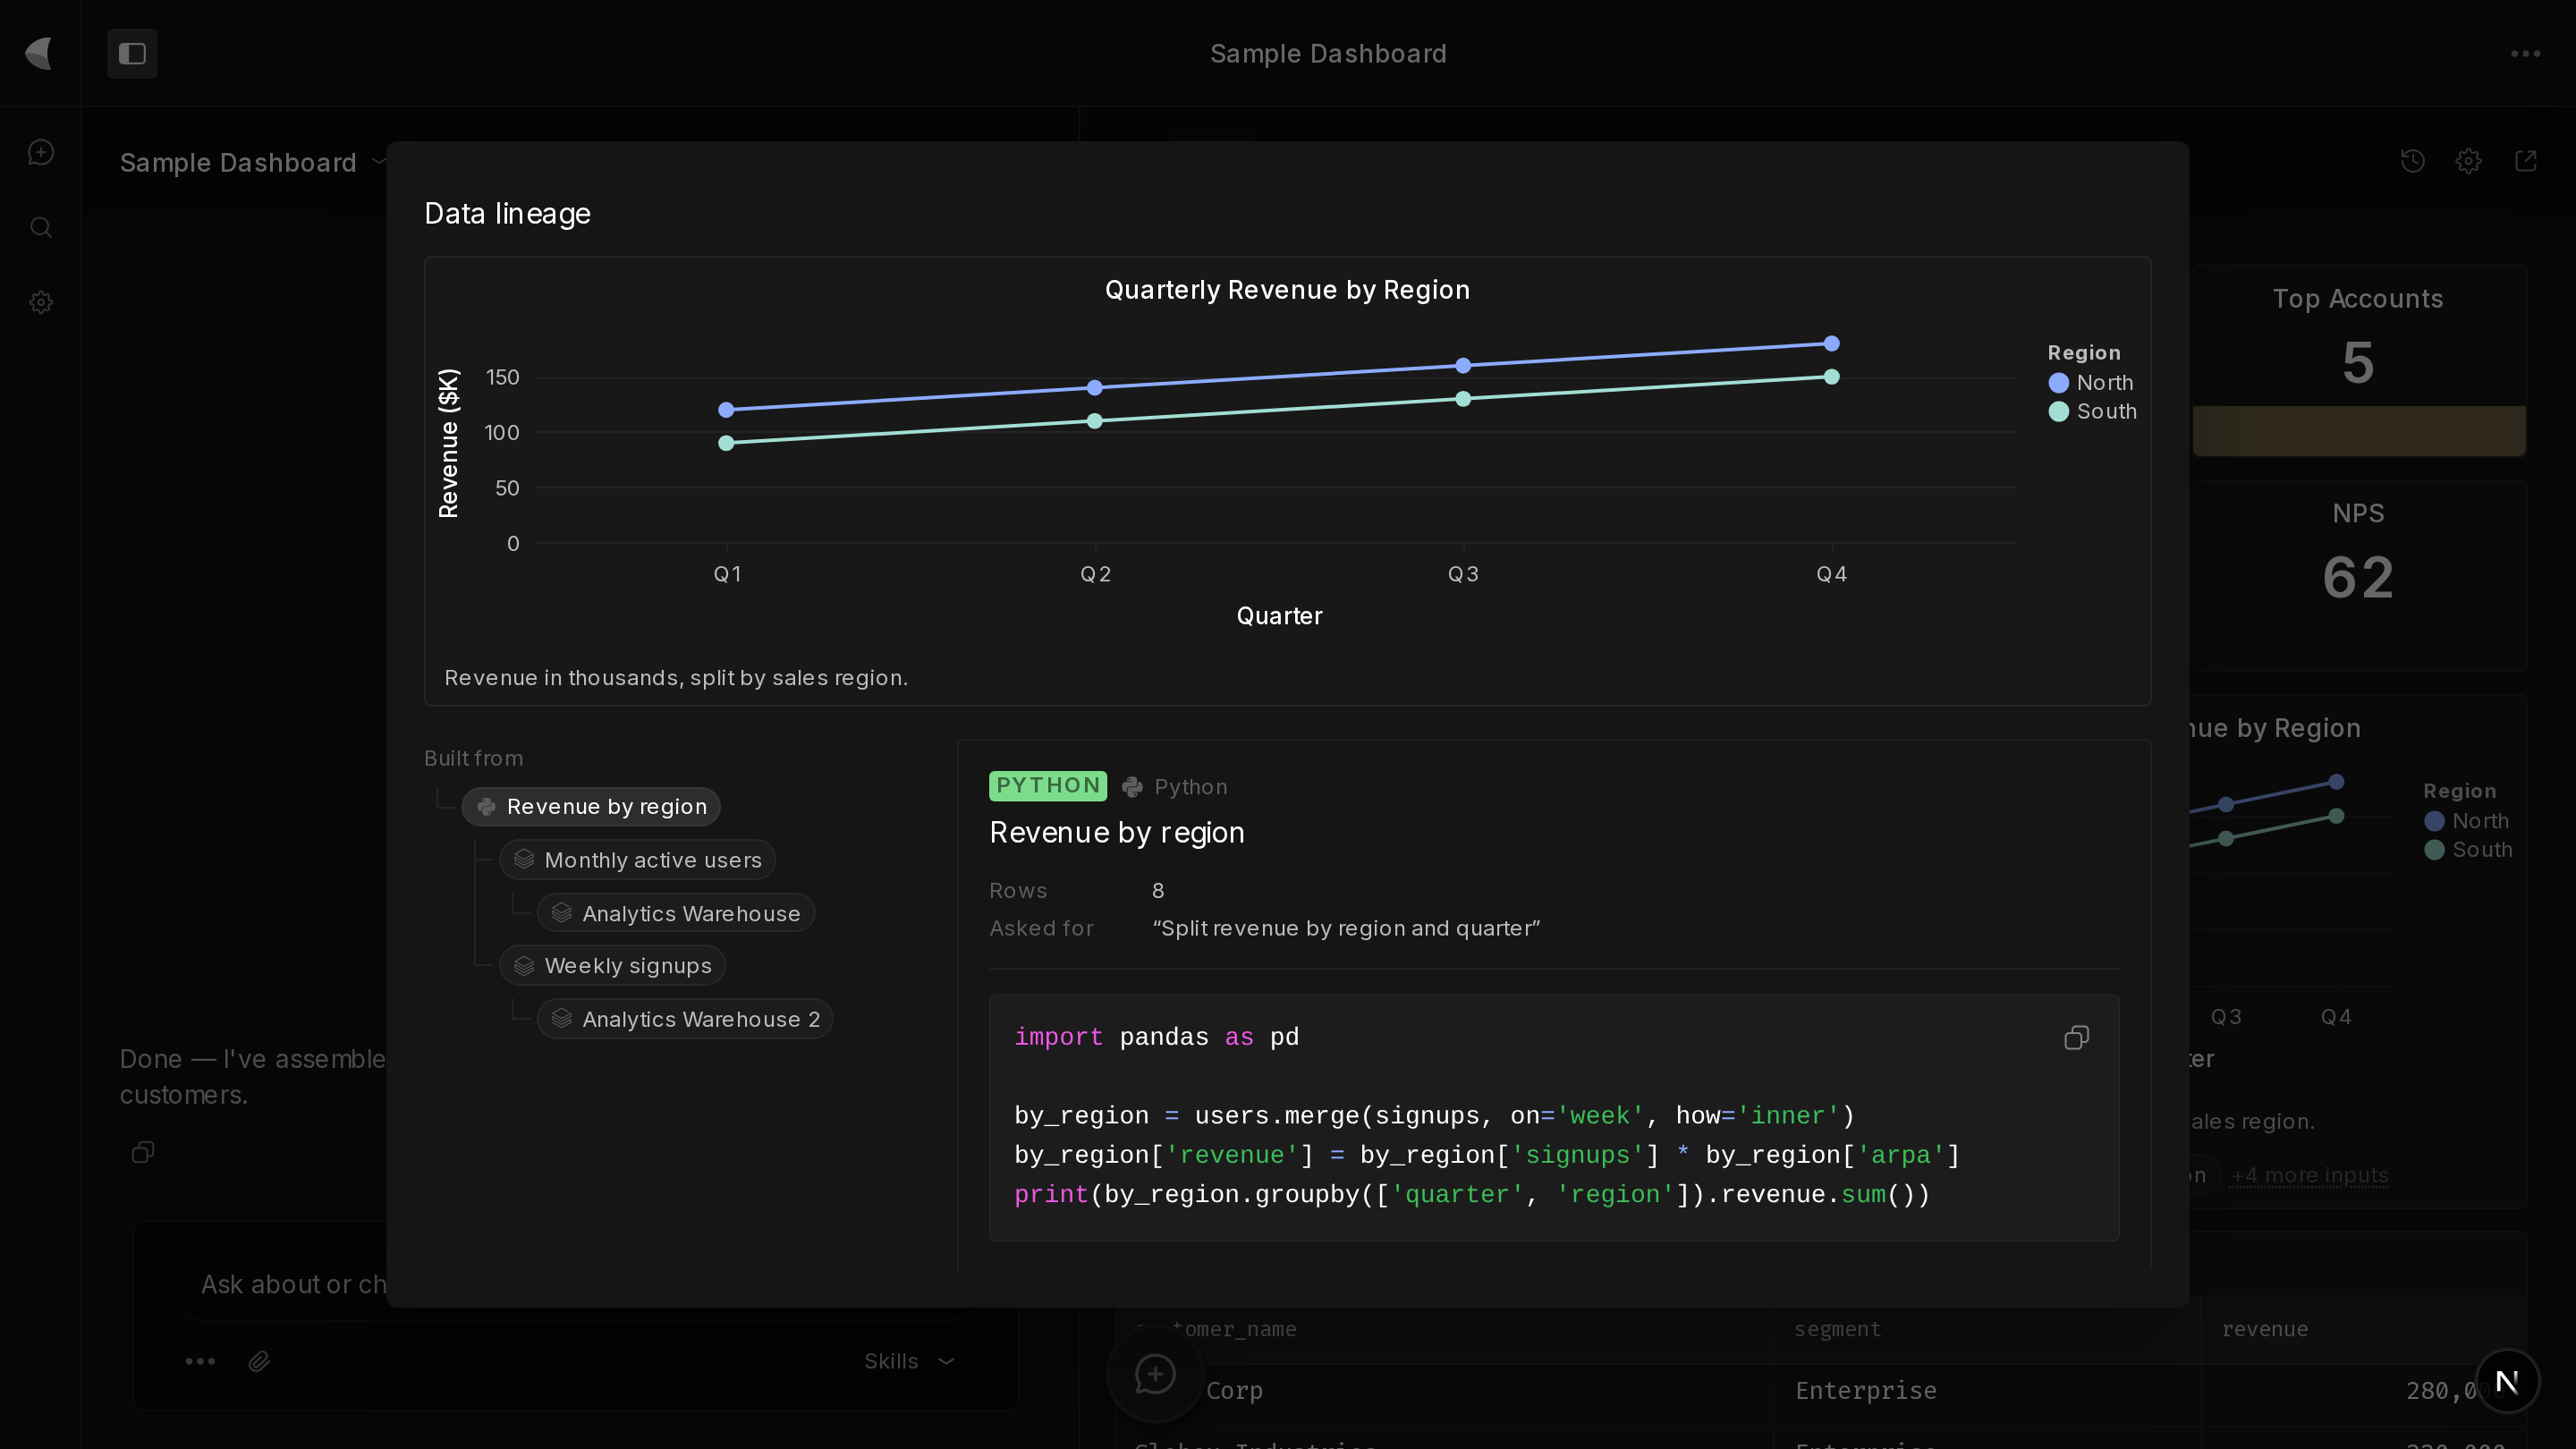This screenshot has width=2576, height=1449.
Task: Start a new chat from sidebar
Action: tap(41, 152)
